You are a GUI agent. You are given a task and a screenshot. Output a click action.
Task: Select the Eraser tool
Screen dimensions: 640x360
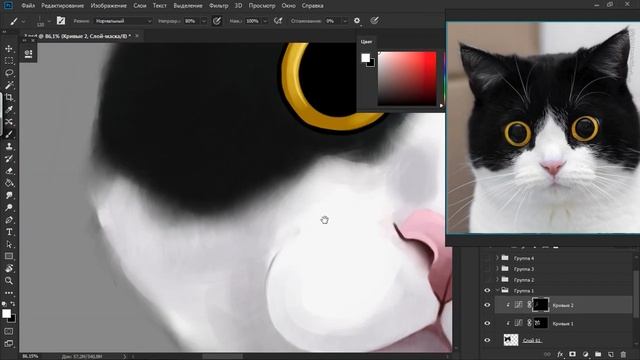[x=9, y=171]
